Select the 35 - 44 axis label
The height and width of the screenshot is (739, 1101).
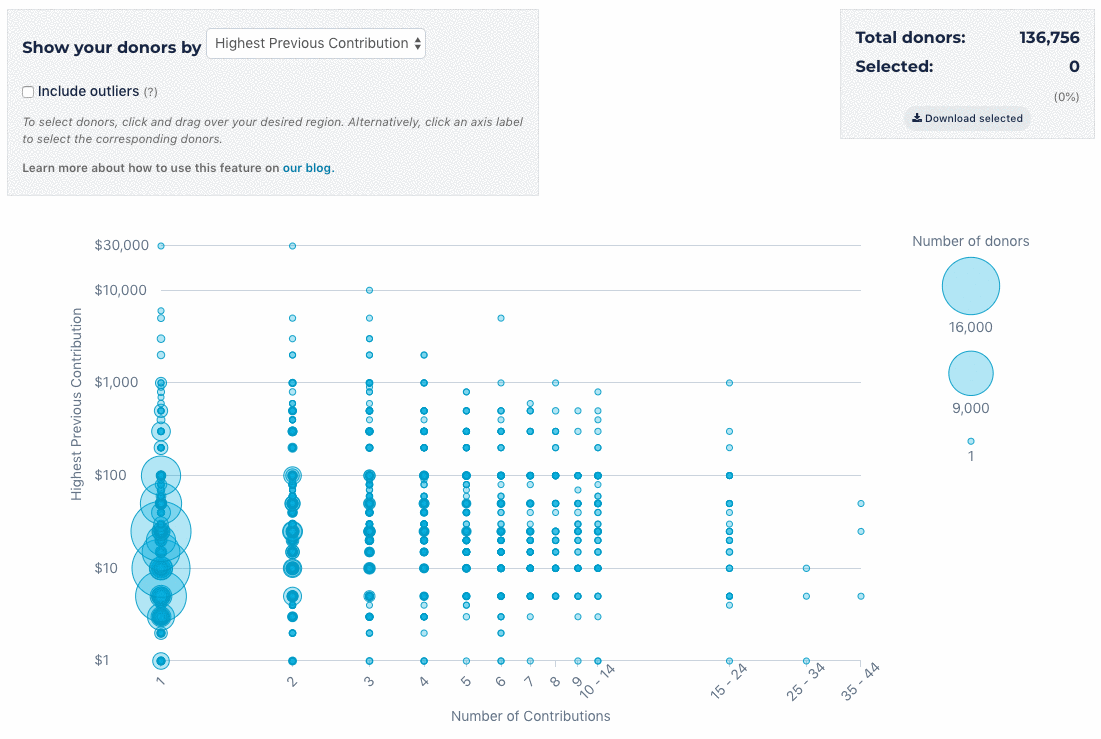tap(858, 684)
